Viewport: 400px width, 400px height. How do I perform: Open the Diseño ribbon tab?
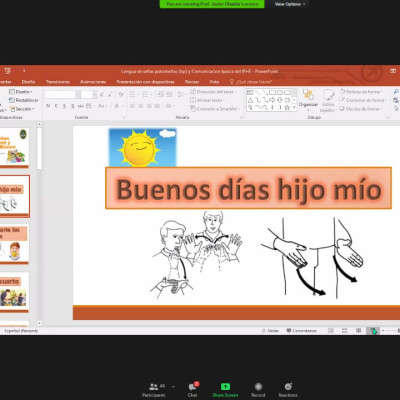pyautogui.click(x=28, y=82)
